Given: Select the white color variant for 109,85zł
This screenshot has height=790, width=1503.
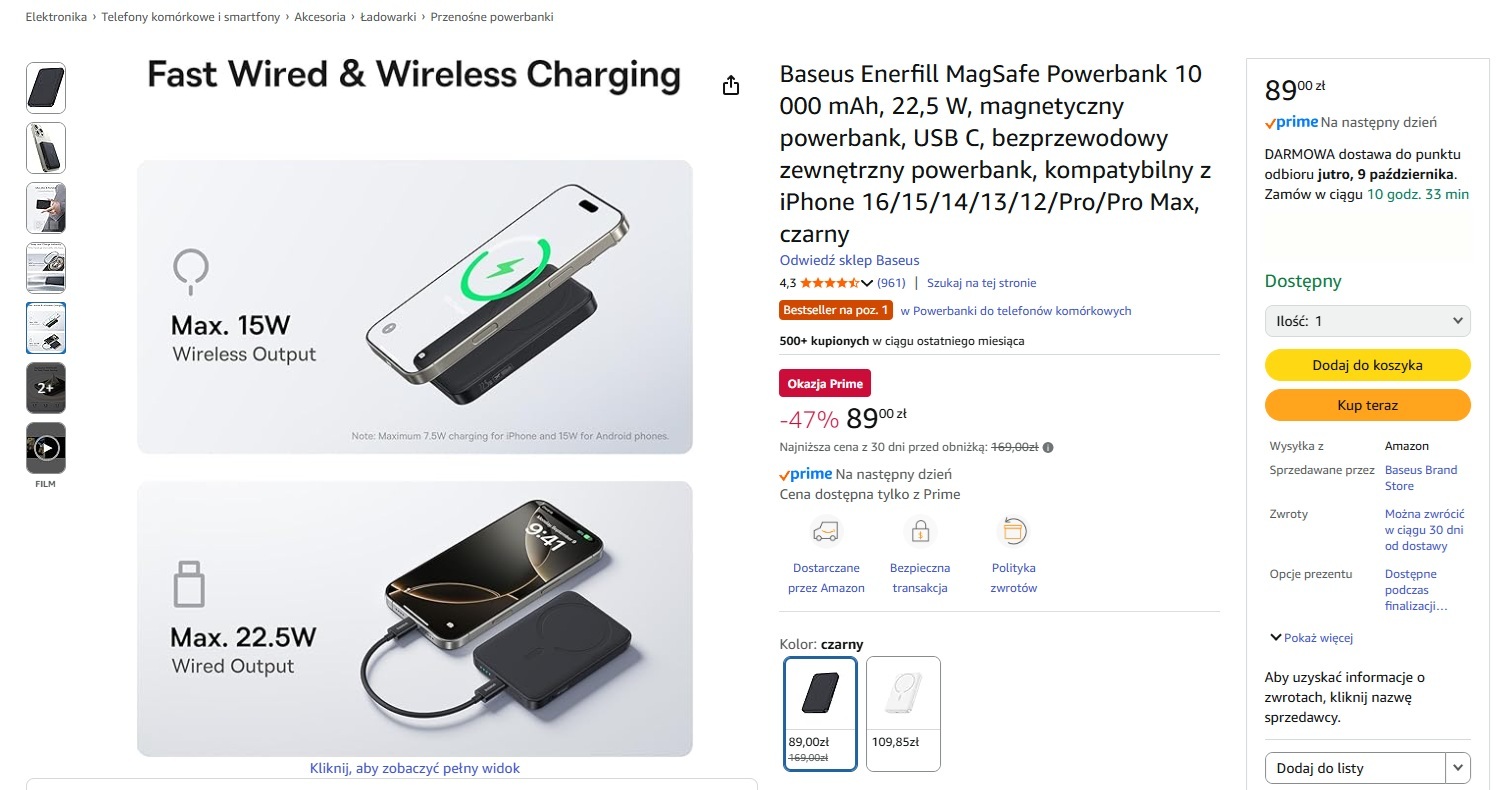Looking at the screenshot, I should [903, 713].
